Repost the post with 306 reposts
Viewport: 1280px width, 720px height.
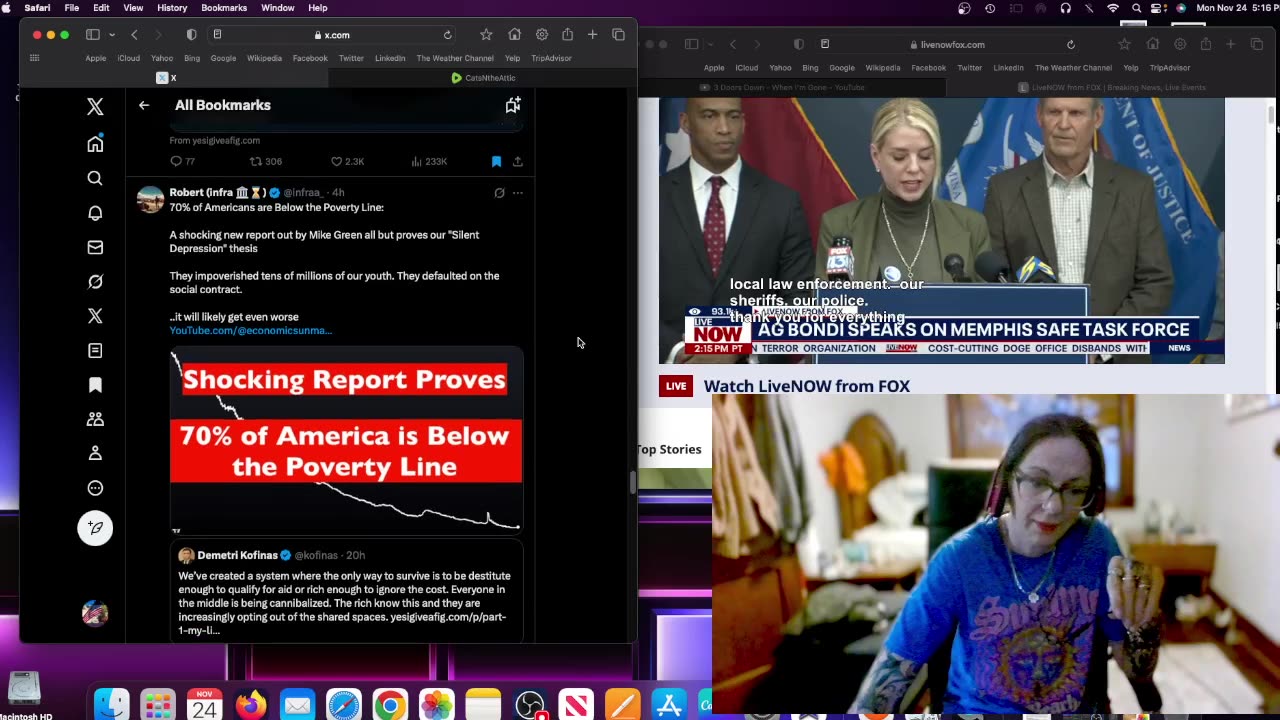pos(256,161)
